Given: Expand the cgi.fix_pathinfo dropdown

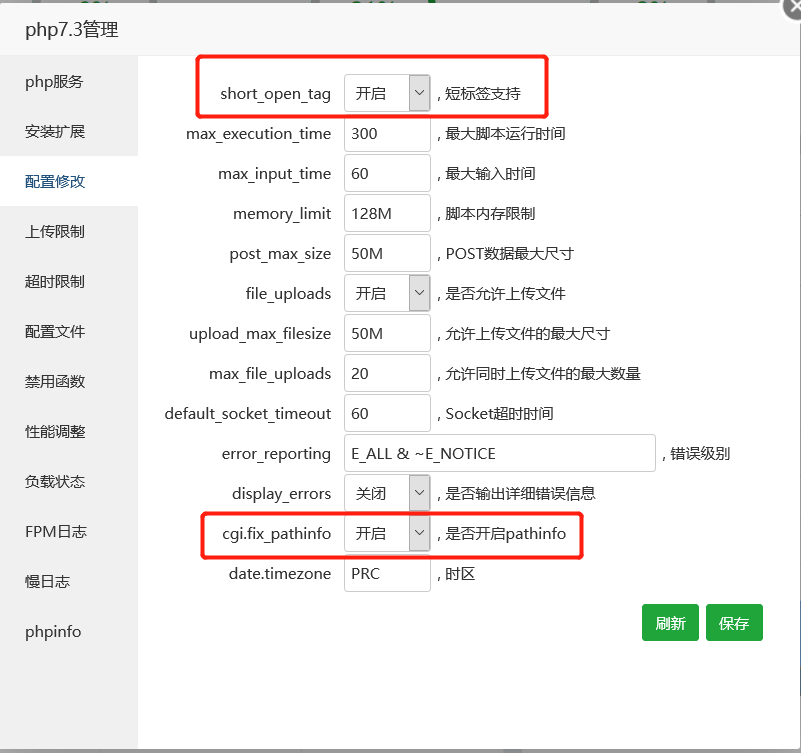Looking at the screenshot, I should [387, 534].
